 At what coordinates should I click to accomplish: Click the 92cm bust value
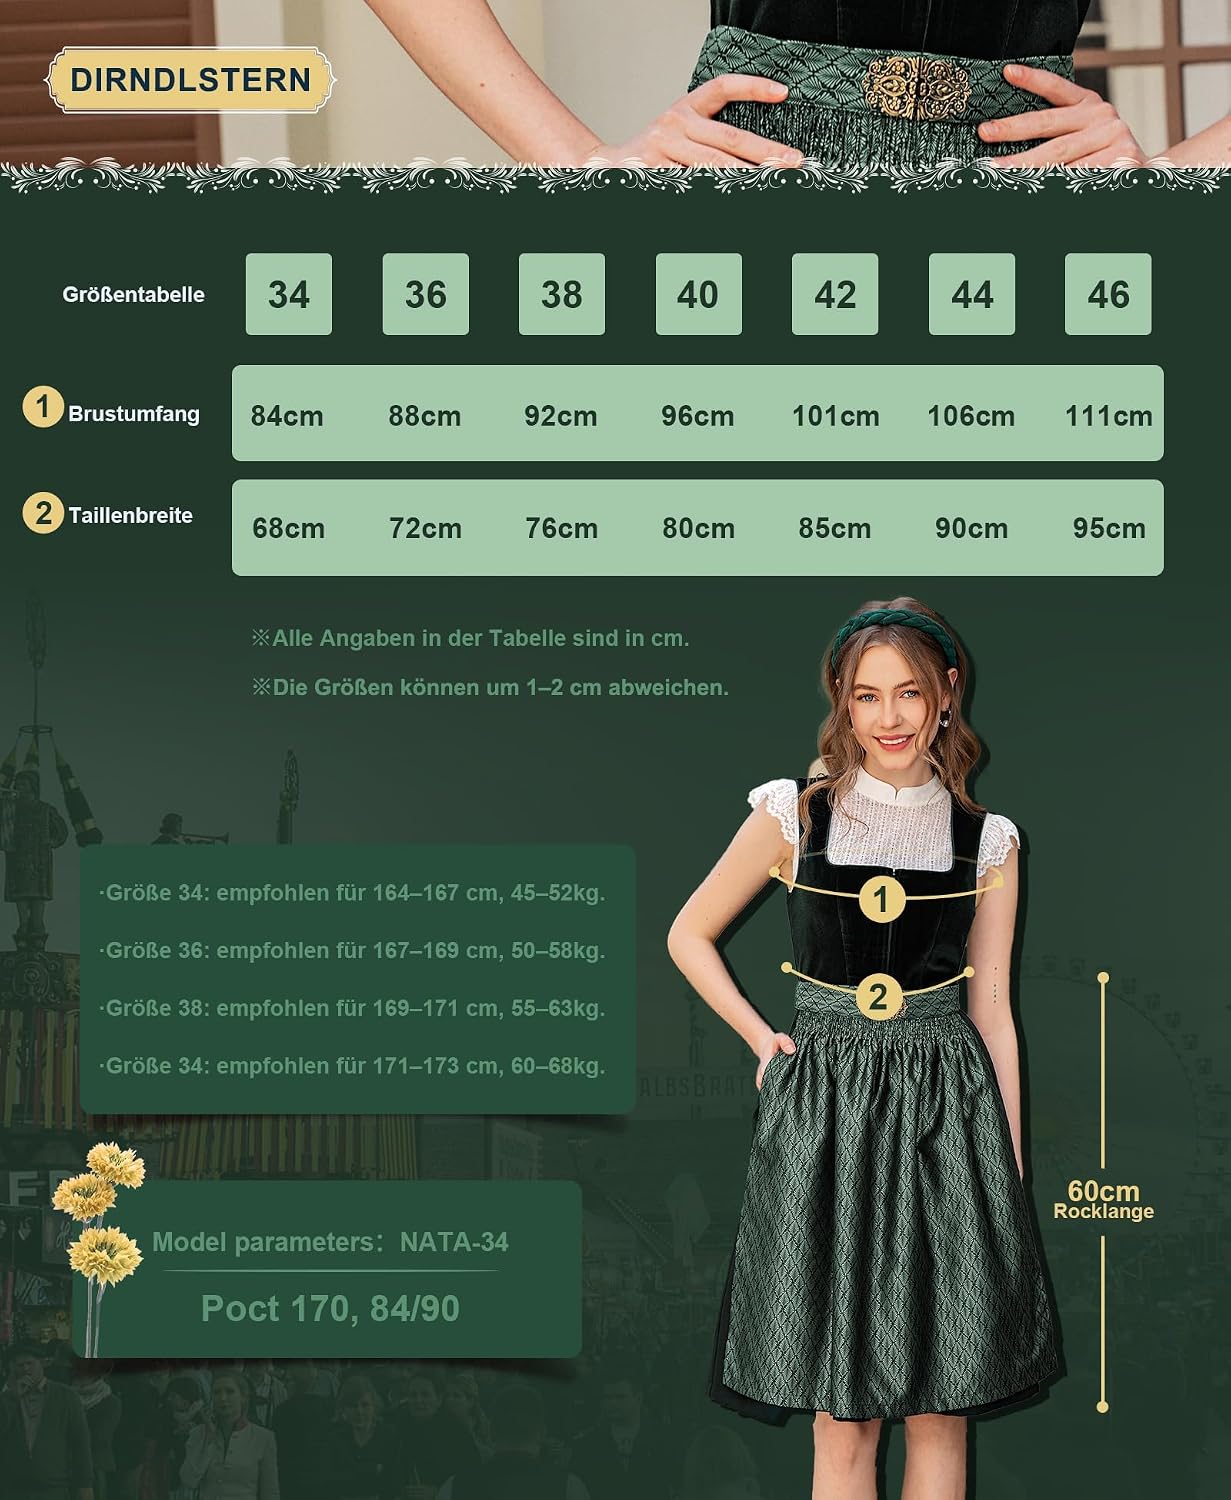[561, 416]
